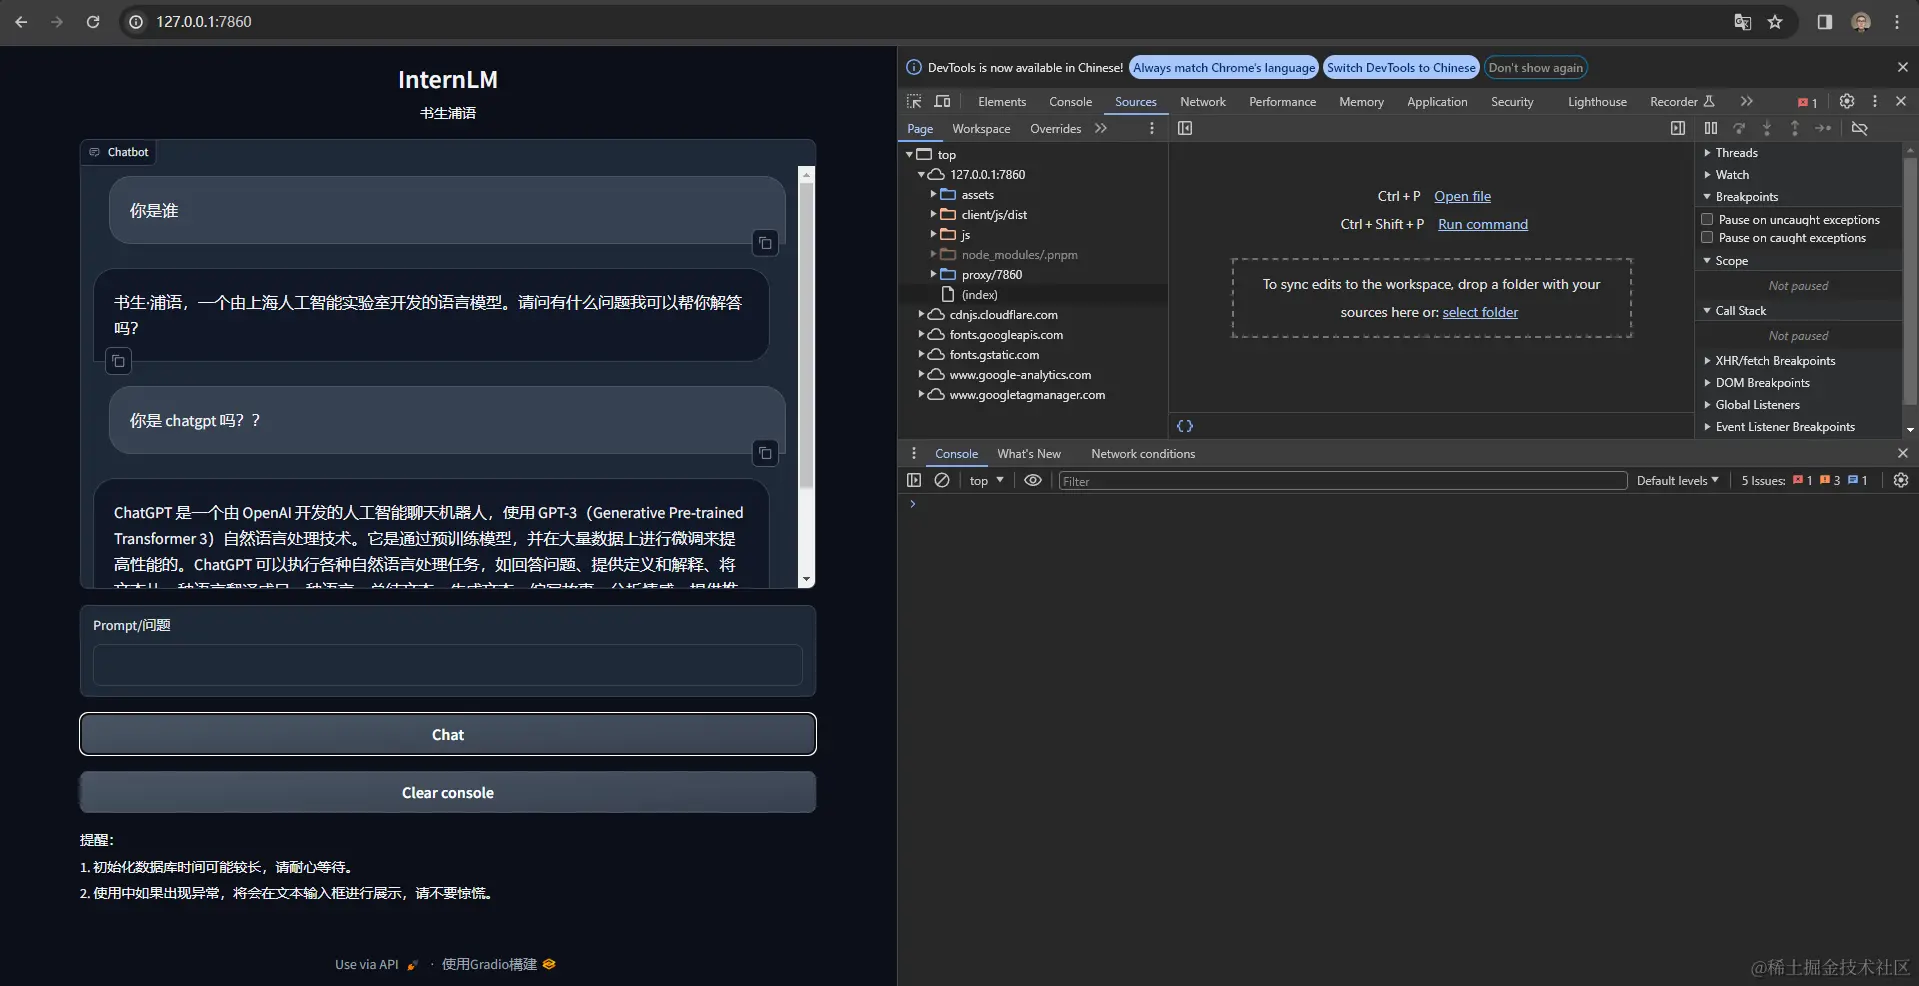
Task: Click the Open file link
Action: point(1462,196)
